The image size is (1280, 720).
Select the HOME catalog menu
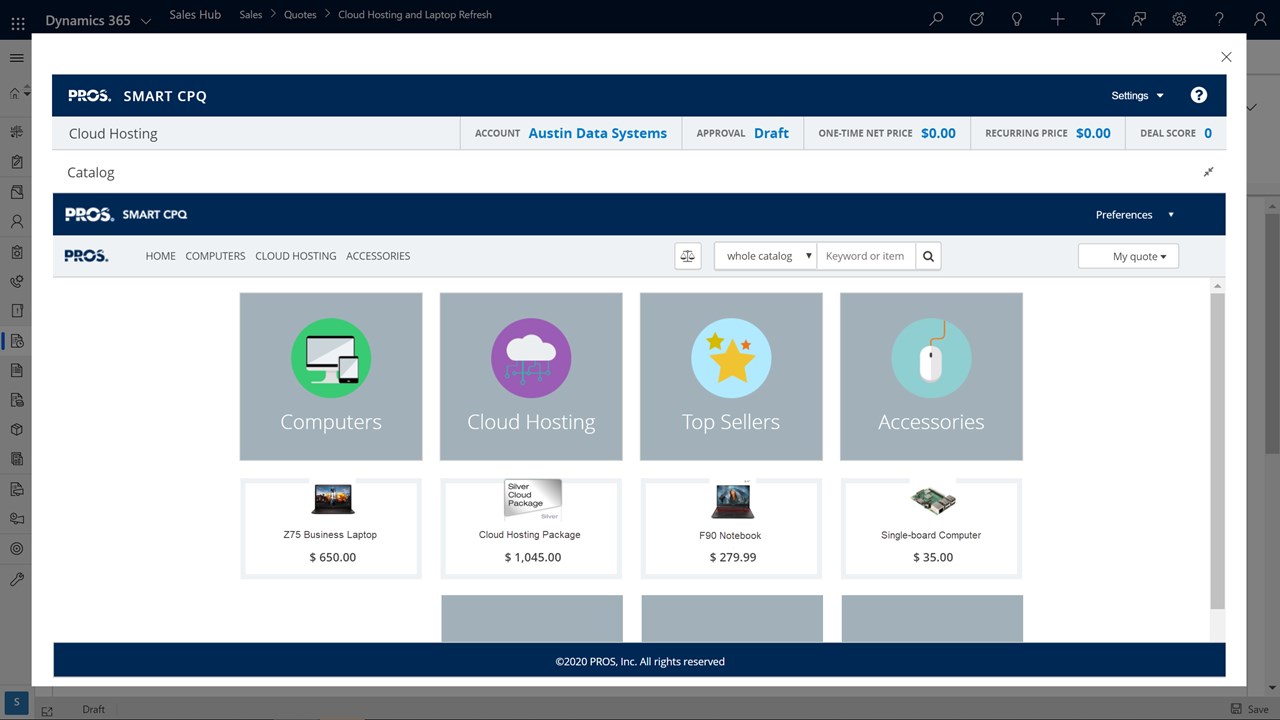click(160, 256)
